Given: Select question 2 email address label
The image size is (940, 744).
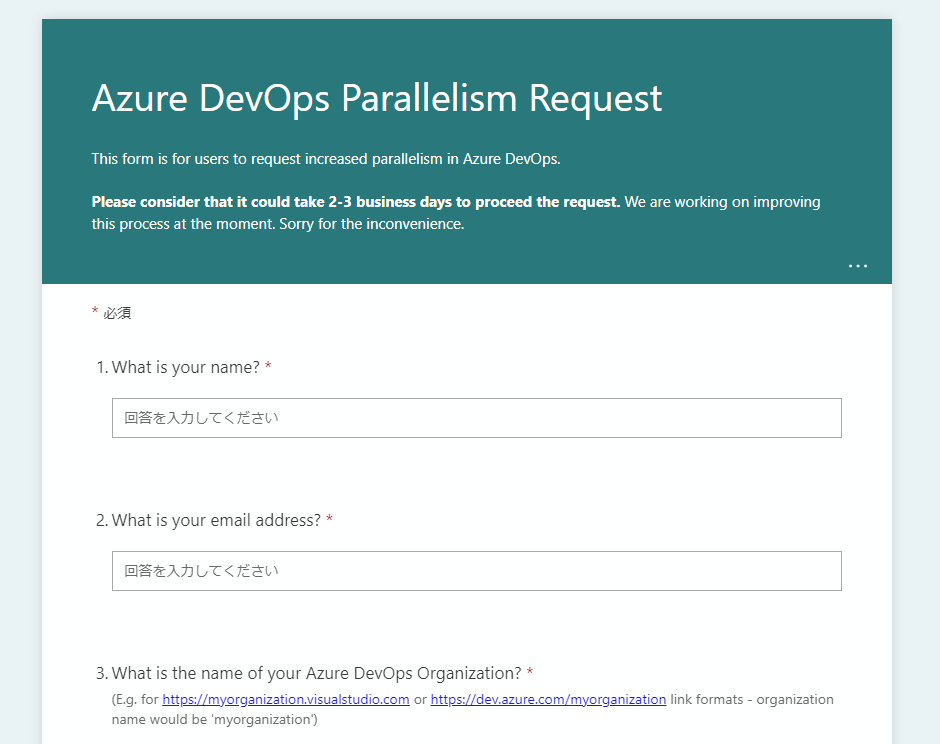Looking at the screenshot, I should 216,520.
